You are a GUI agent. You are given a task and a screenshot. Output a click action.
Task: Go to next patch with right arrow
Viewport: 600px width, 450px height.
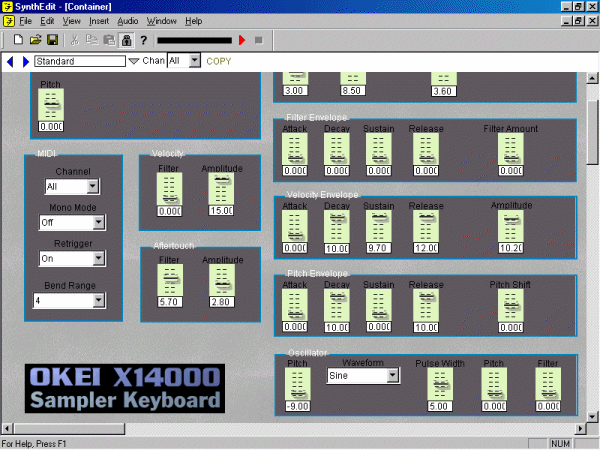[25, 61]
